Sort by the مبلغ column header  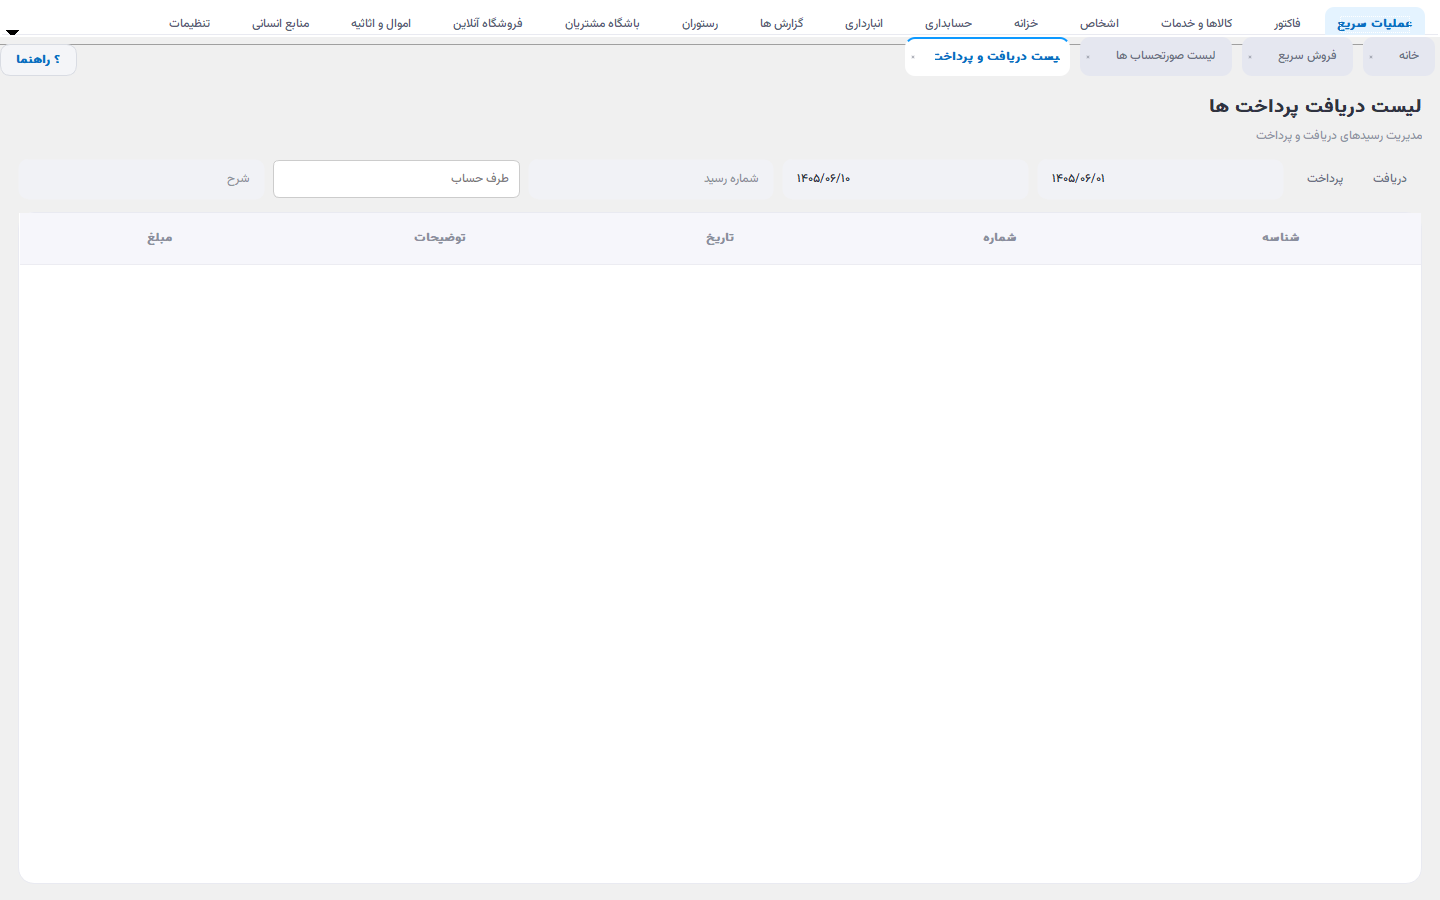pos(160,238)
